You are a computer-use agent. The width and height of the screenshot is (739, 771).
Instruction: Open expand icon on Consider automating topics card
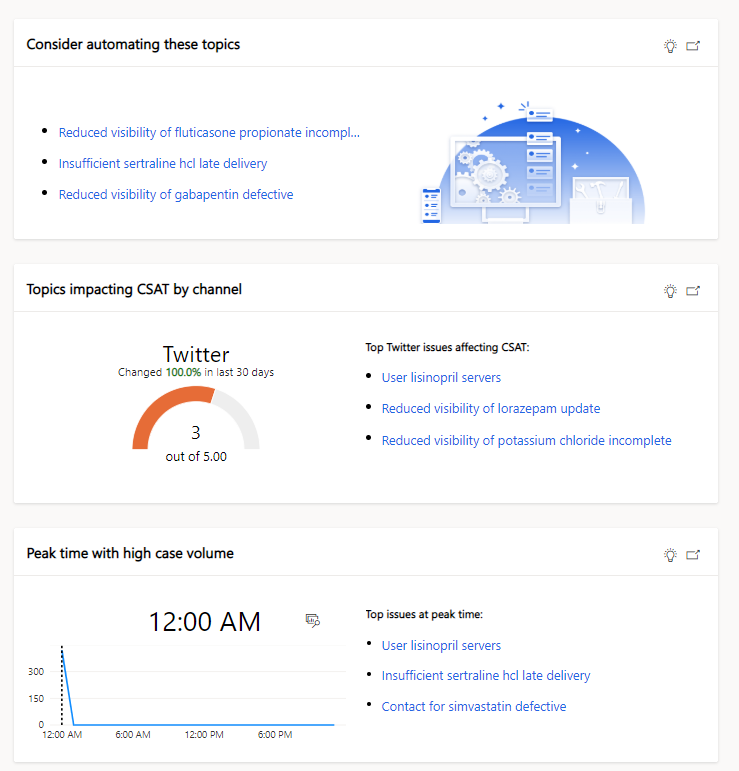[x=693, y=46]
